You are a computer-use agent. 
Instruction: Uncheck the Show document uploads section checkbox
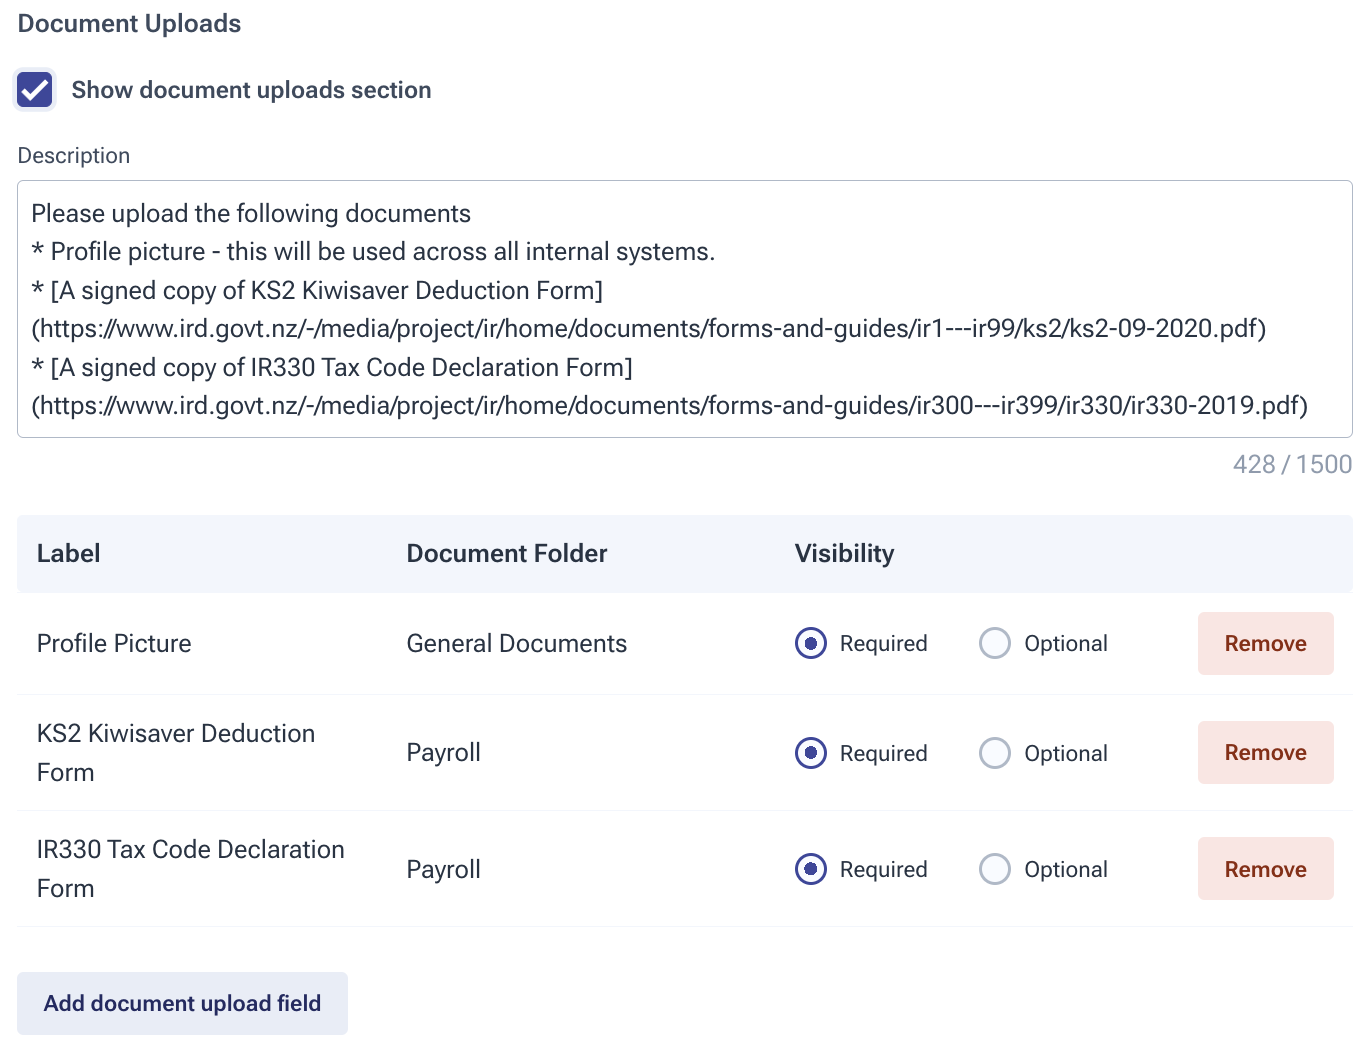click(35, 90)
